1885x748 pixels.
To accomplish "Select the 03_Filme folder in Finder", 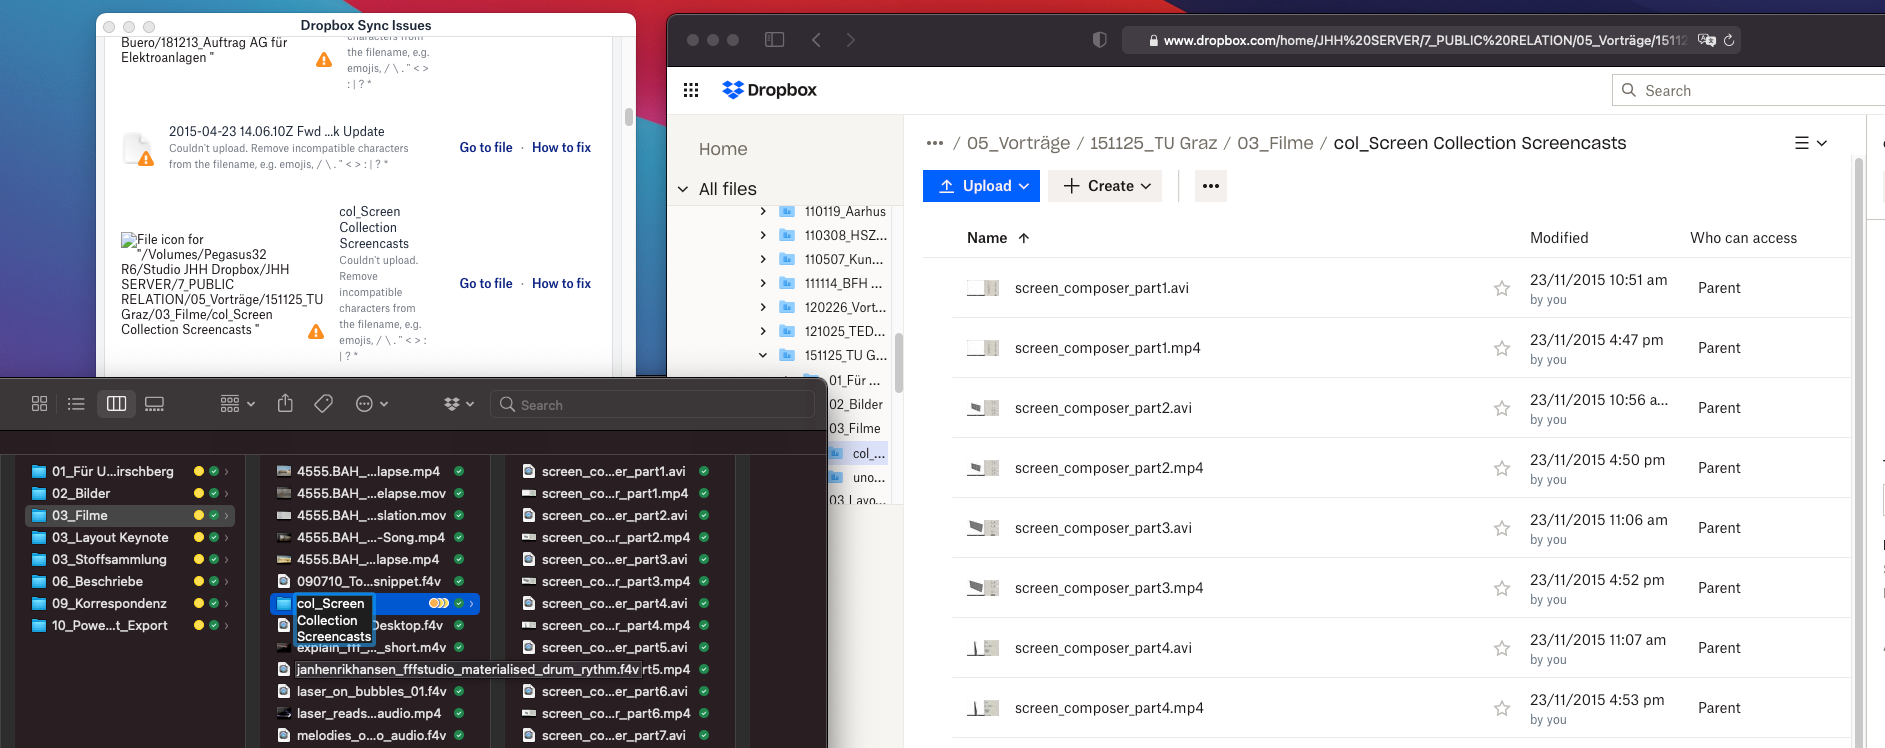I will click(130, 515).
